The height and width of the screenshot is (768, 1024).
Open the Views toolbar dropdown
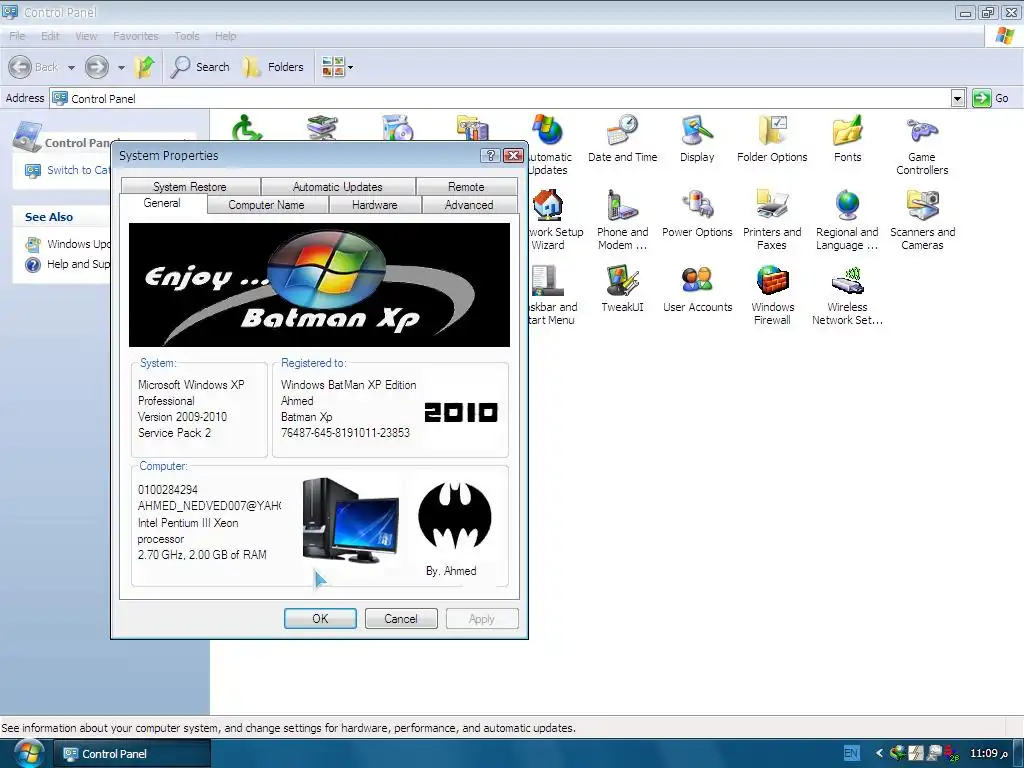click(x=337, y=67)
